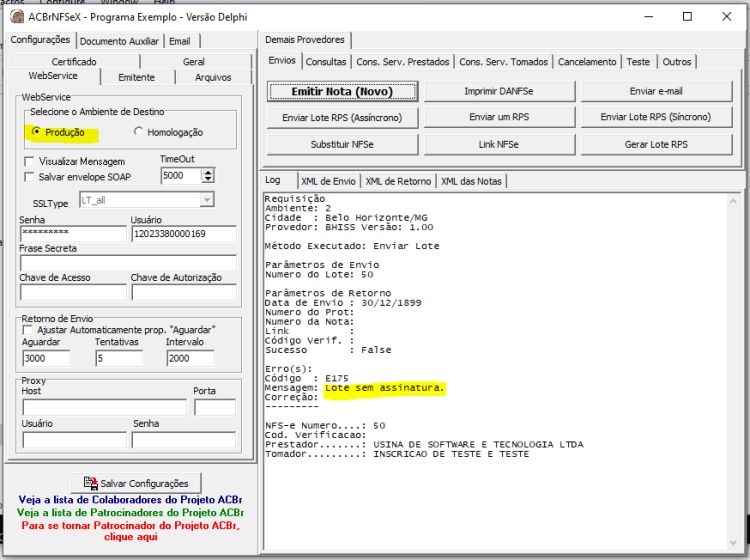Select the Homologação environment option
This screenshot has width=750, height=560.
point(138,131)
